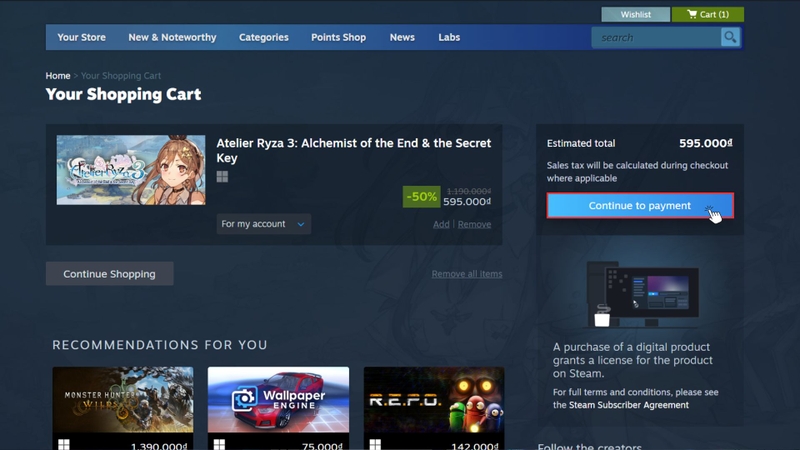Click the -50% discount badge
The image size is (800, 450).
[x=421, y=196]
